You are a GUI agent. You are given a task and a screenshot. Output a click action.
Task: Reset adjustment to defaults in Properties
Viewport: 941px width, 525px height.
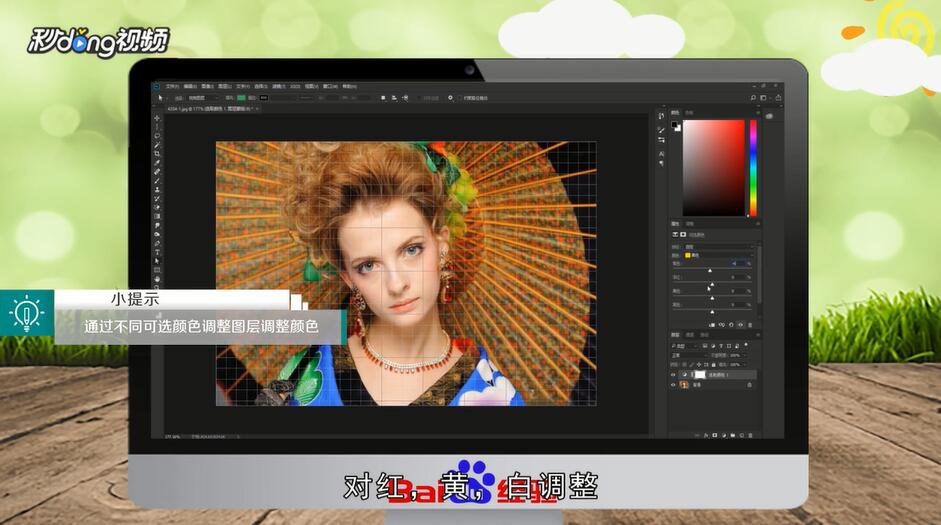point(732,325)
